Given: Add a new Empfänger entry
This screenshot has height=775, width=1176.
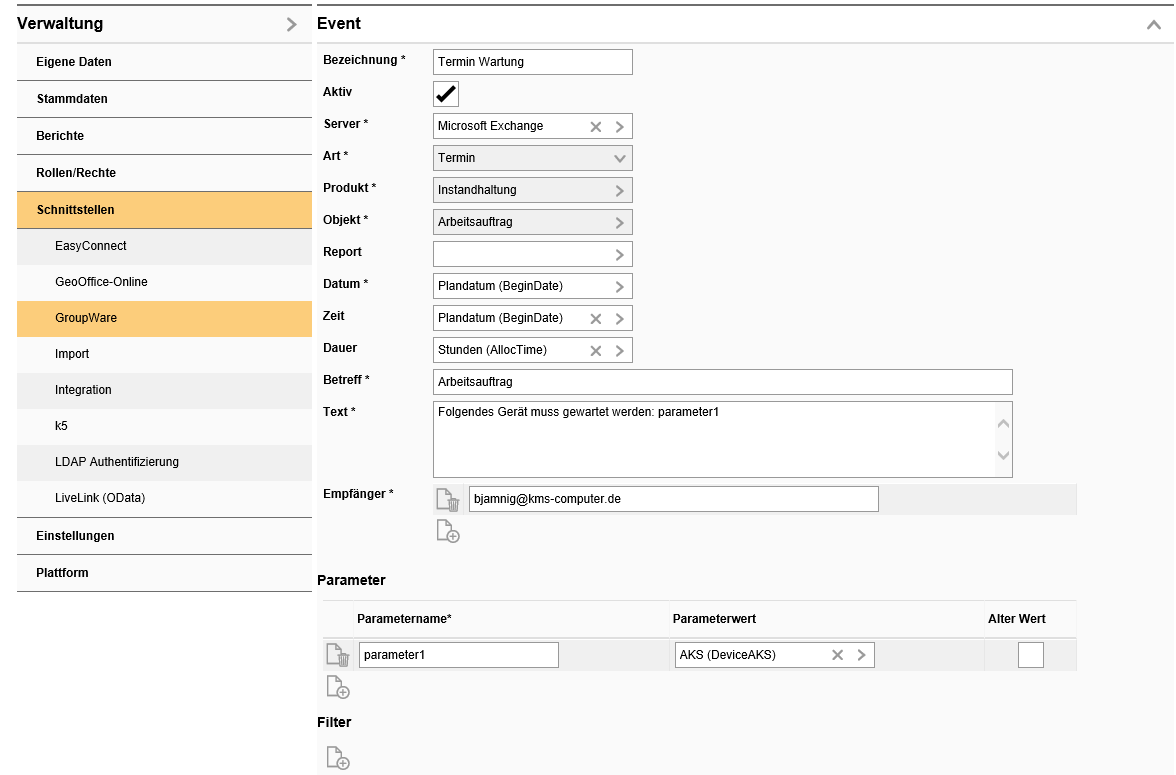Looking at the screenshot, I should tap(448, 531).
